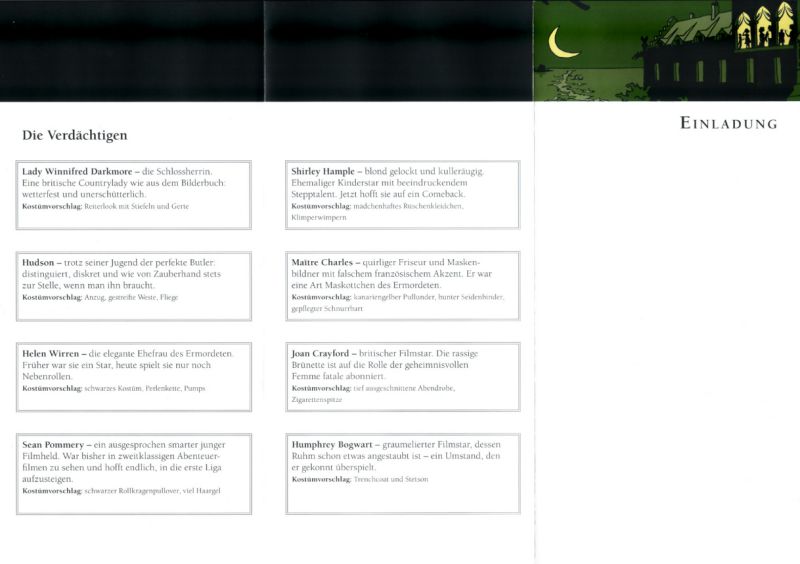800x564 pixels.
Task: Click the line "Ruhm schon etwas angestaubt ist – ein Umstand, den"
Action: point(395,456)
